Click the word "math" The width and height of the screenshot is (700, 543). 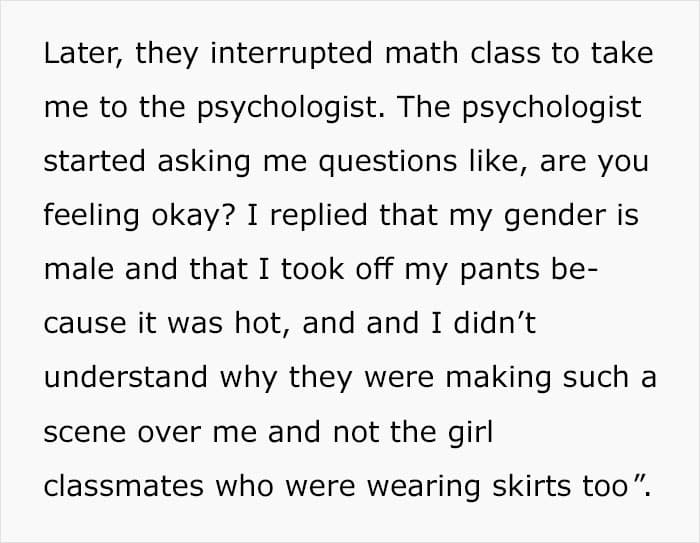421,53
